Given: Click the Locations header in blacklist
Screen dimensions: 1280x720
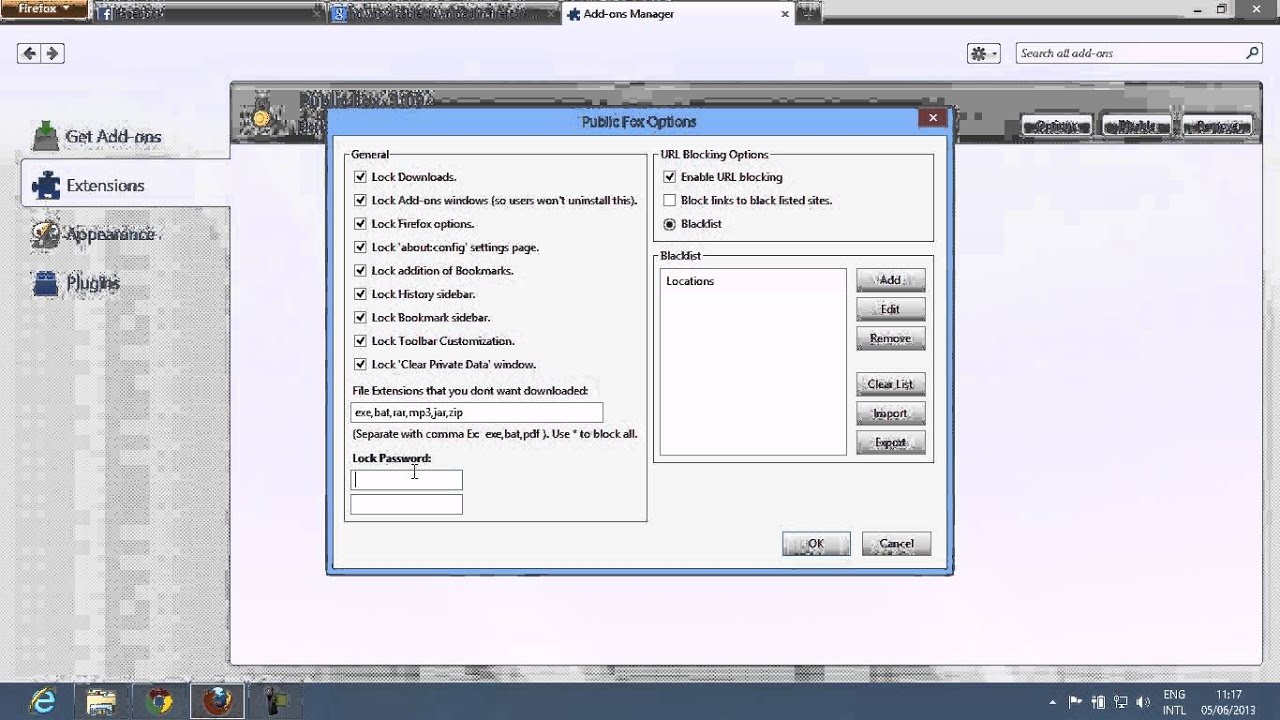Looking at the screenshot, I should click(x=690, y=281).
